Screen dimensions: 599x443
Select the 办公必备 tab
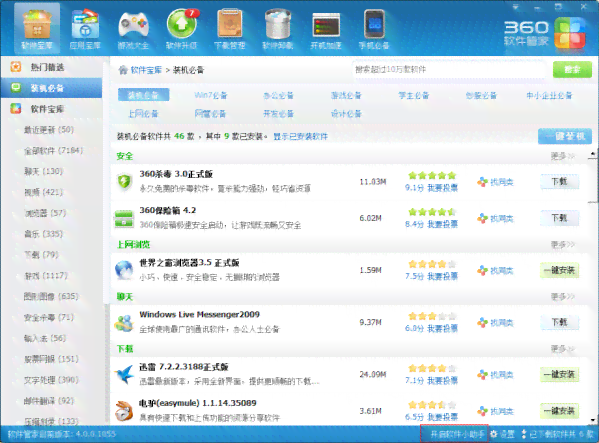coord(278,95)
